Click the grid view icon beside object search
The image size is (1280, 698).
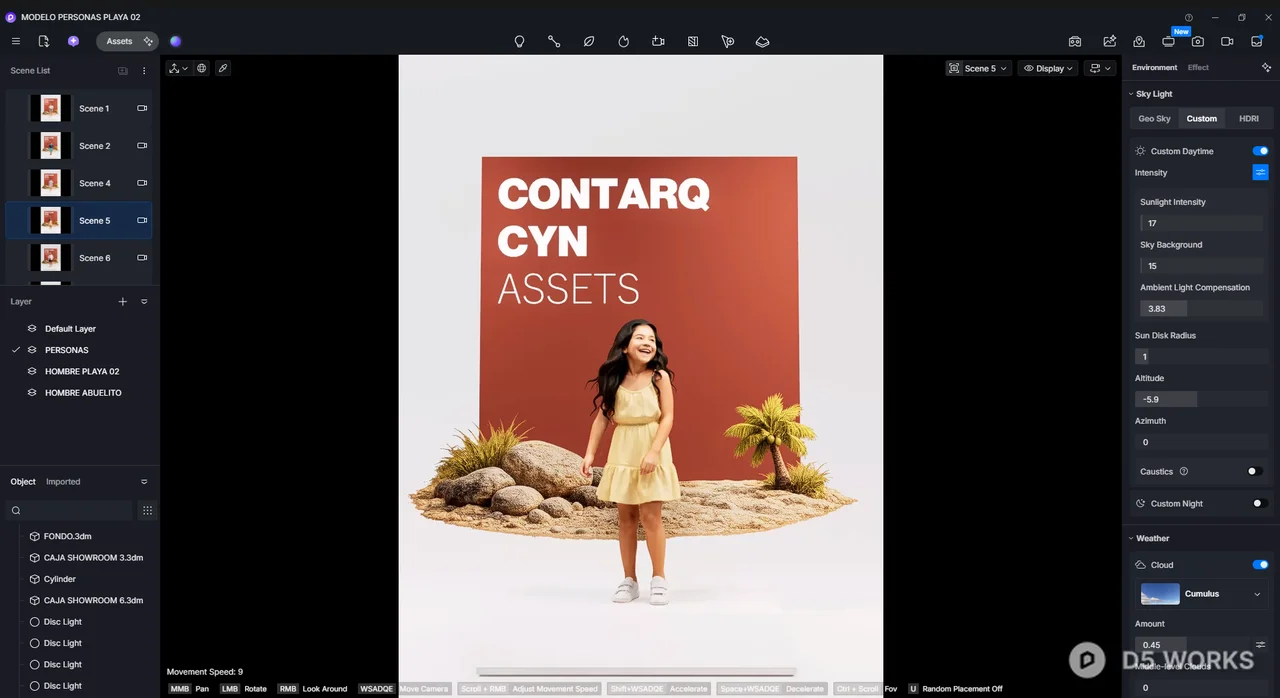[147, 511]
